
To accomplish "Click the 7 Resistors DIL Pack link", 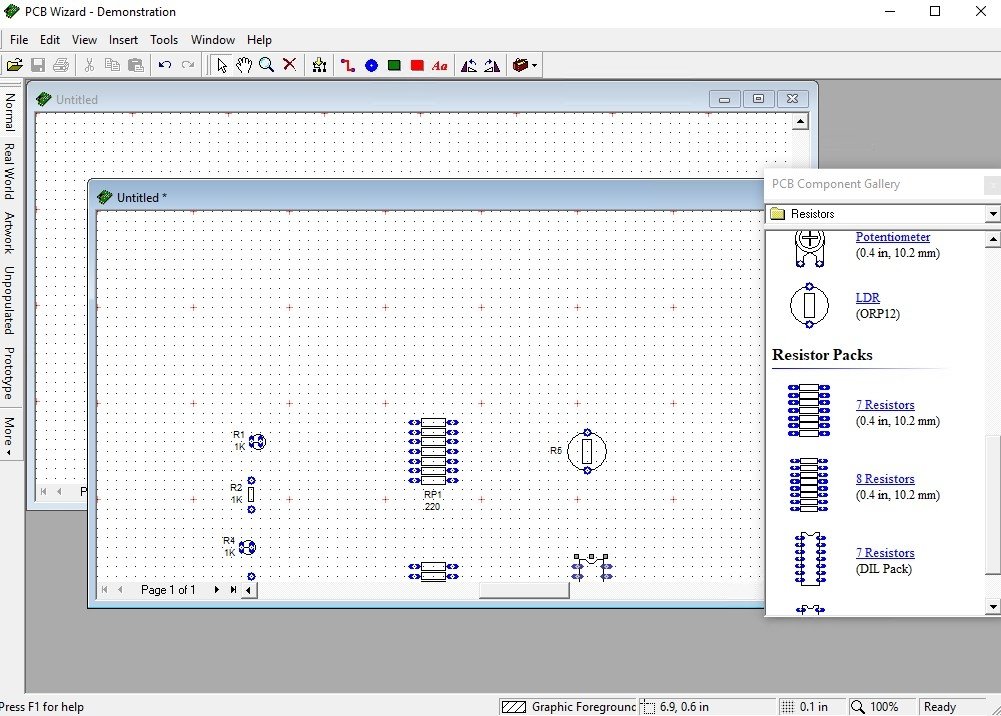I will [885, 553].
